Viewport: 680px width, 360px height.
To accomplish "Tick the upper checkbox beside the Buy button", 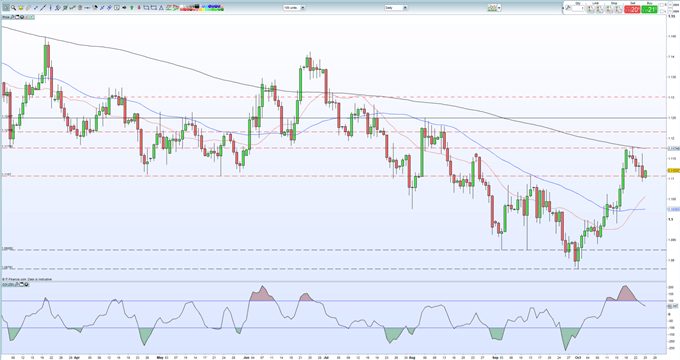I will point(662,5).
